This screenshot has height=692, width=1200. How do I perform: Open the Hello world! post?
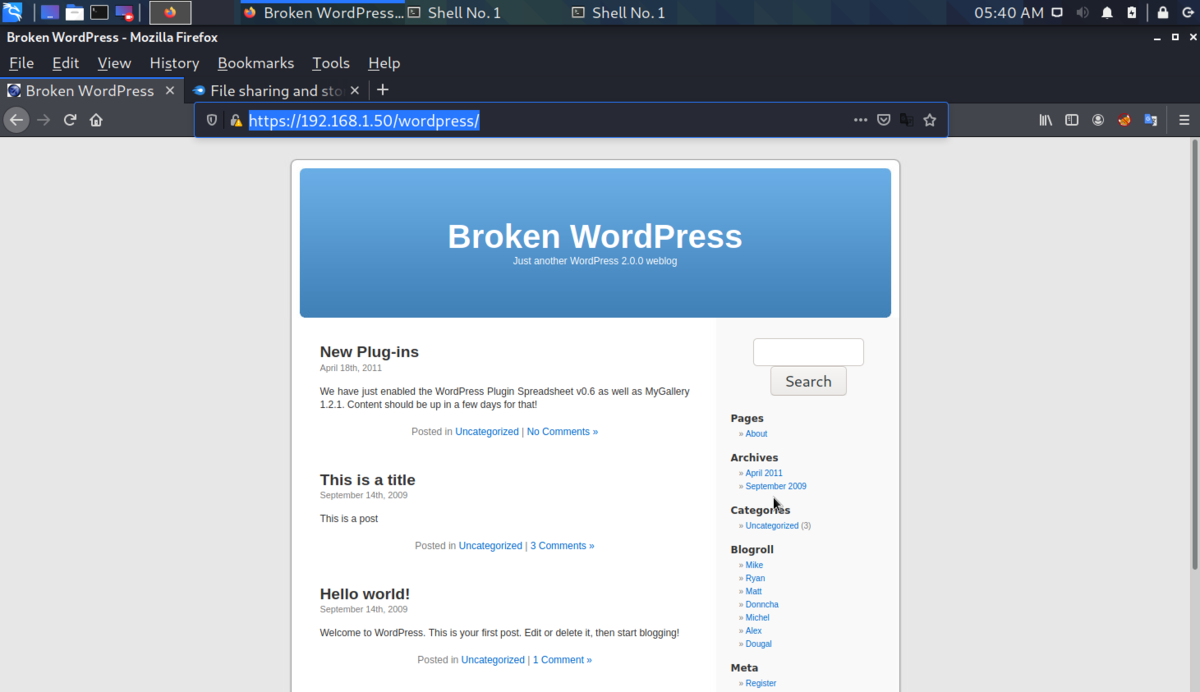(365, 594)
